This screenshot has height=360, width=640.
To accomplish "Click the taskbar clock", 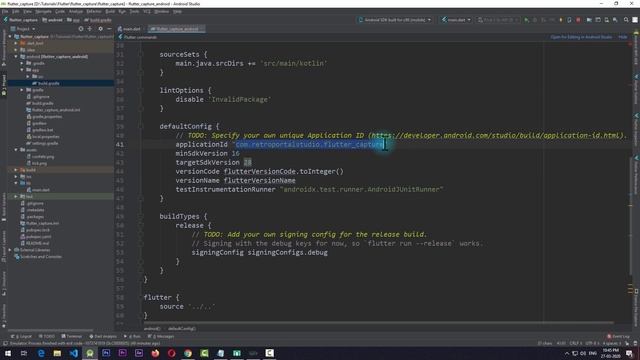I will (x=611, y=353).
